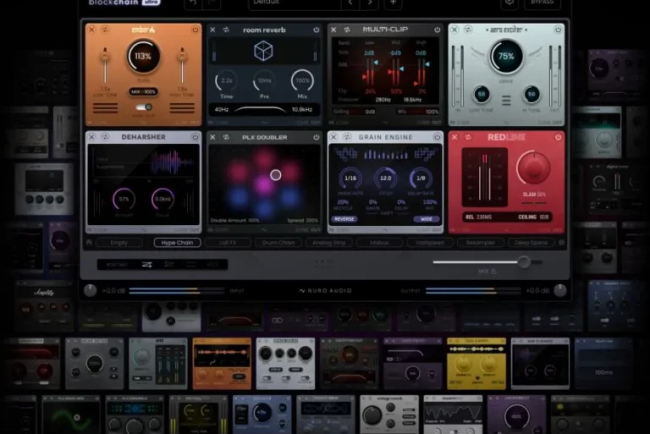
Task: Click the Ember Low Tone vertical slider
Action: click(105, 66)
